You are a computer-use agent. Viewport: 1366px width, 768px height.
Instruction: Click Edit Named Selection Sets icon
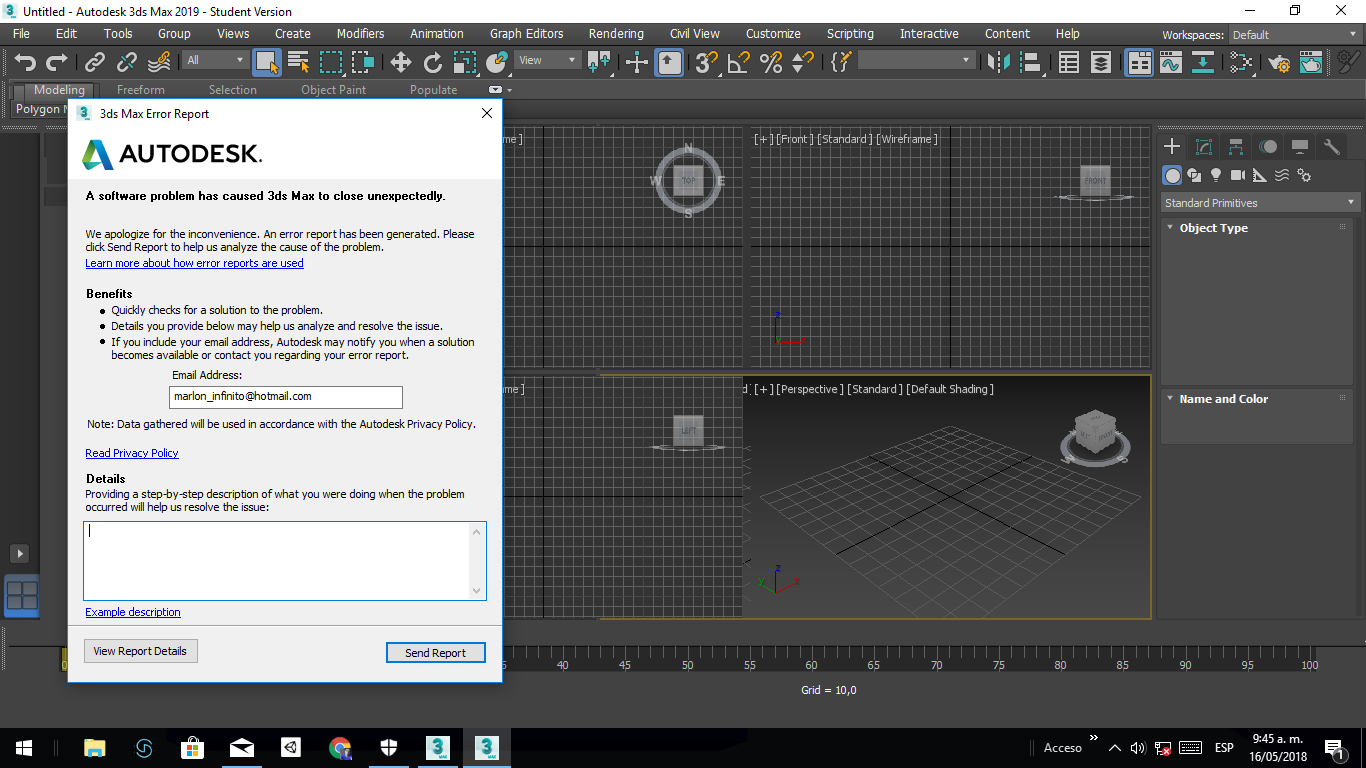pyautogui.click(x=841, y=63)
